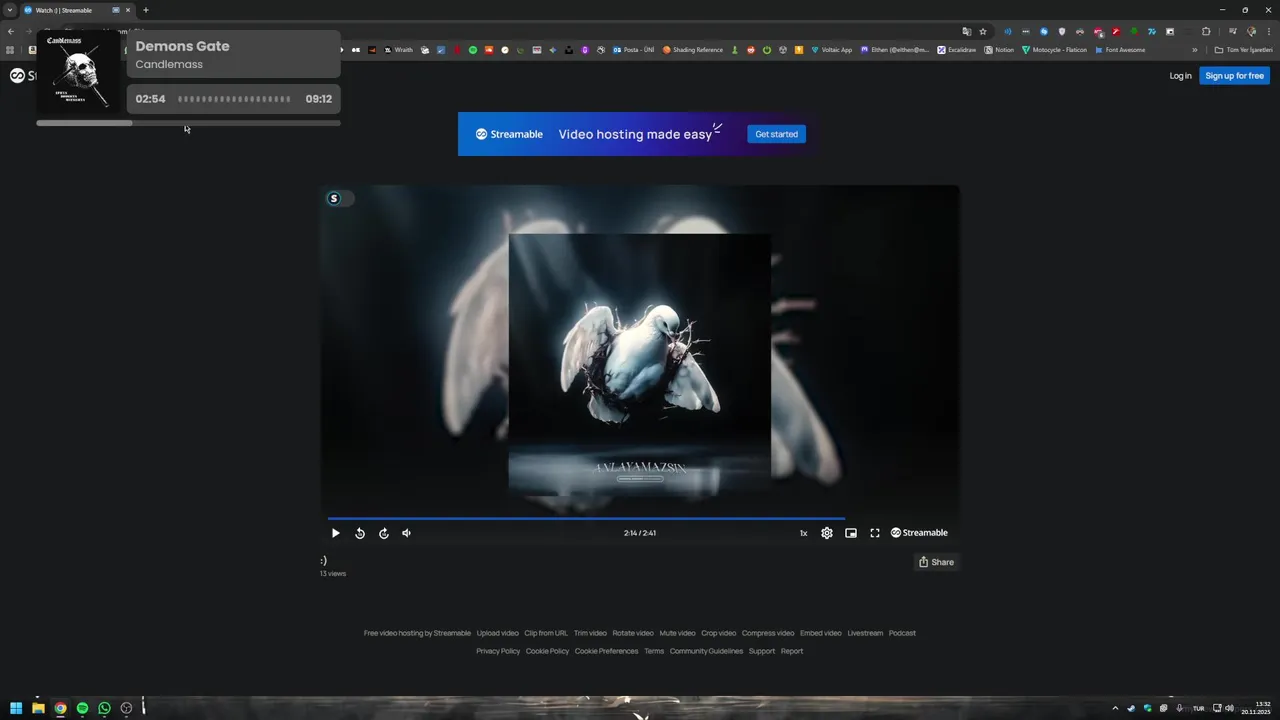Screen dimensions: 1280x720
Task: Open the Log in link
Action: 1181,76
